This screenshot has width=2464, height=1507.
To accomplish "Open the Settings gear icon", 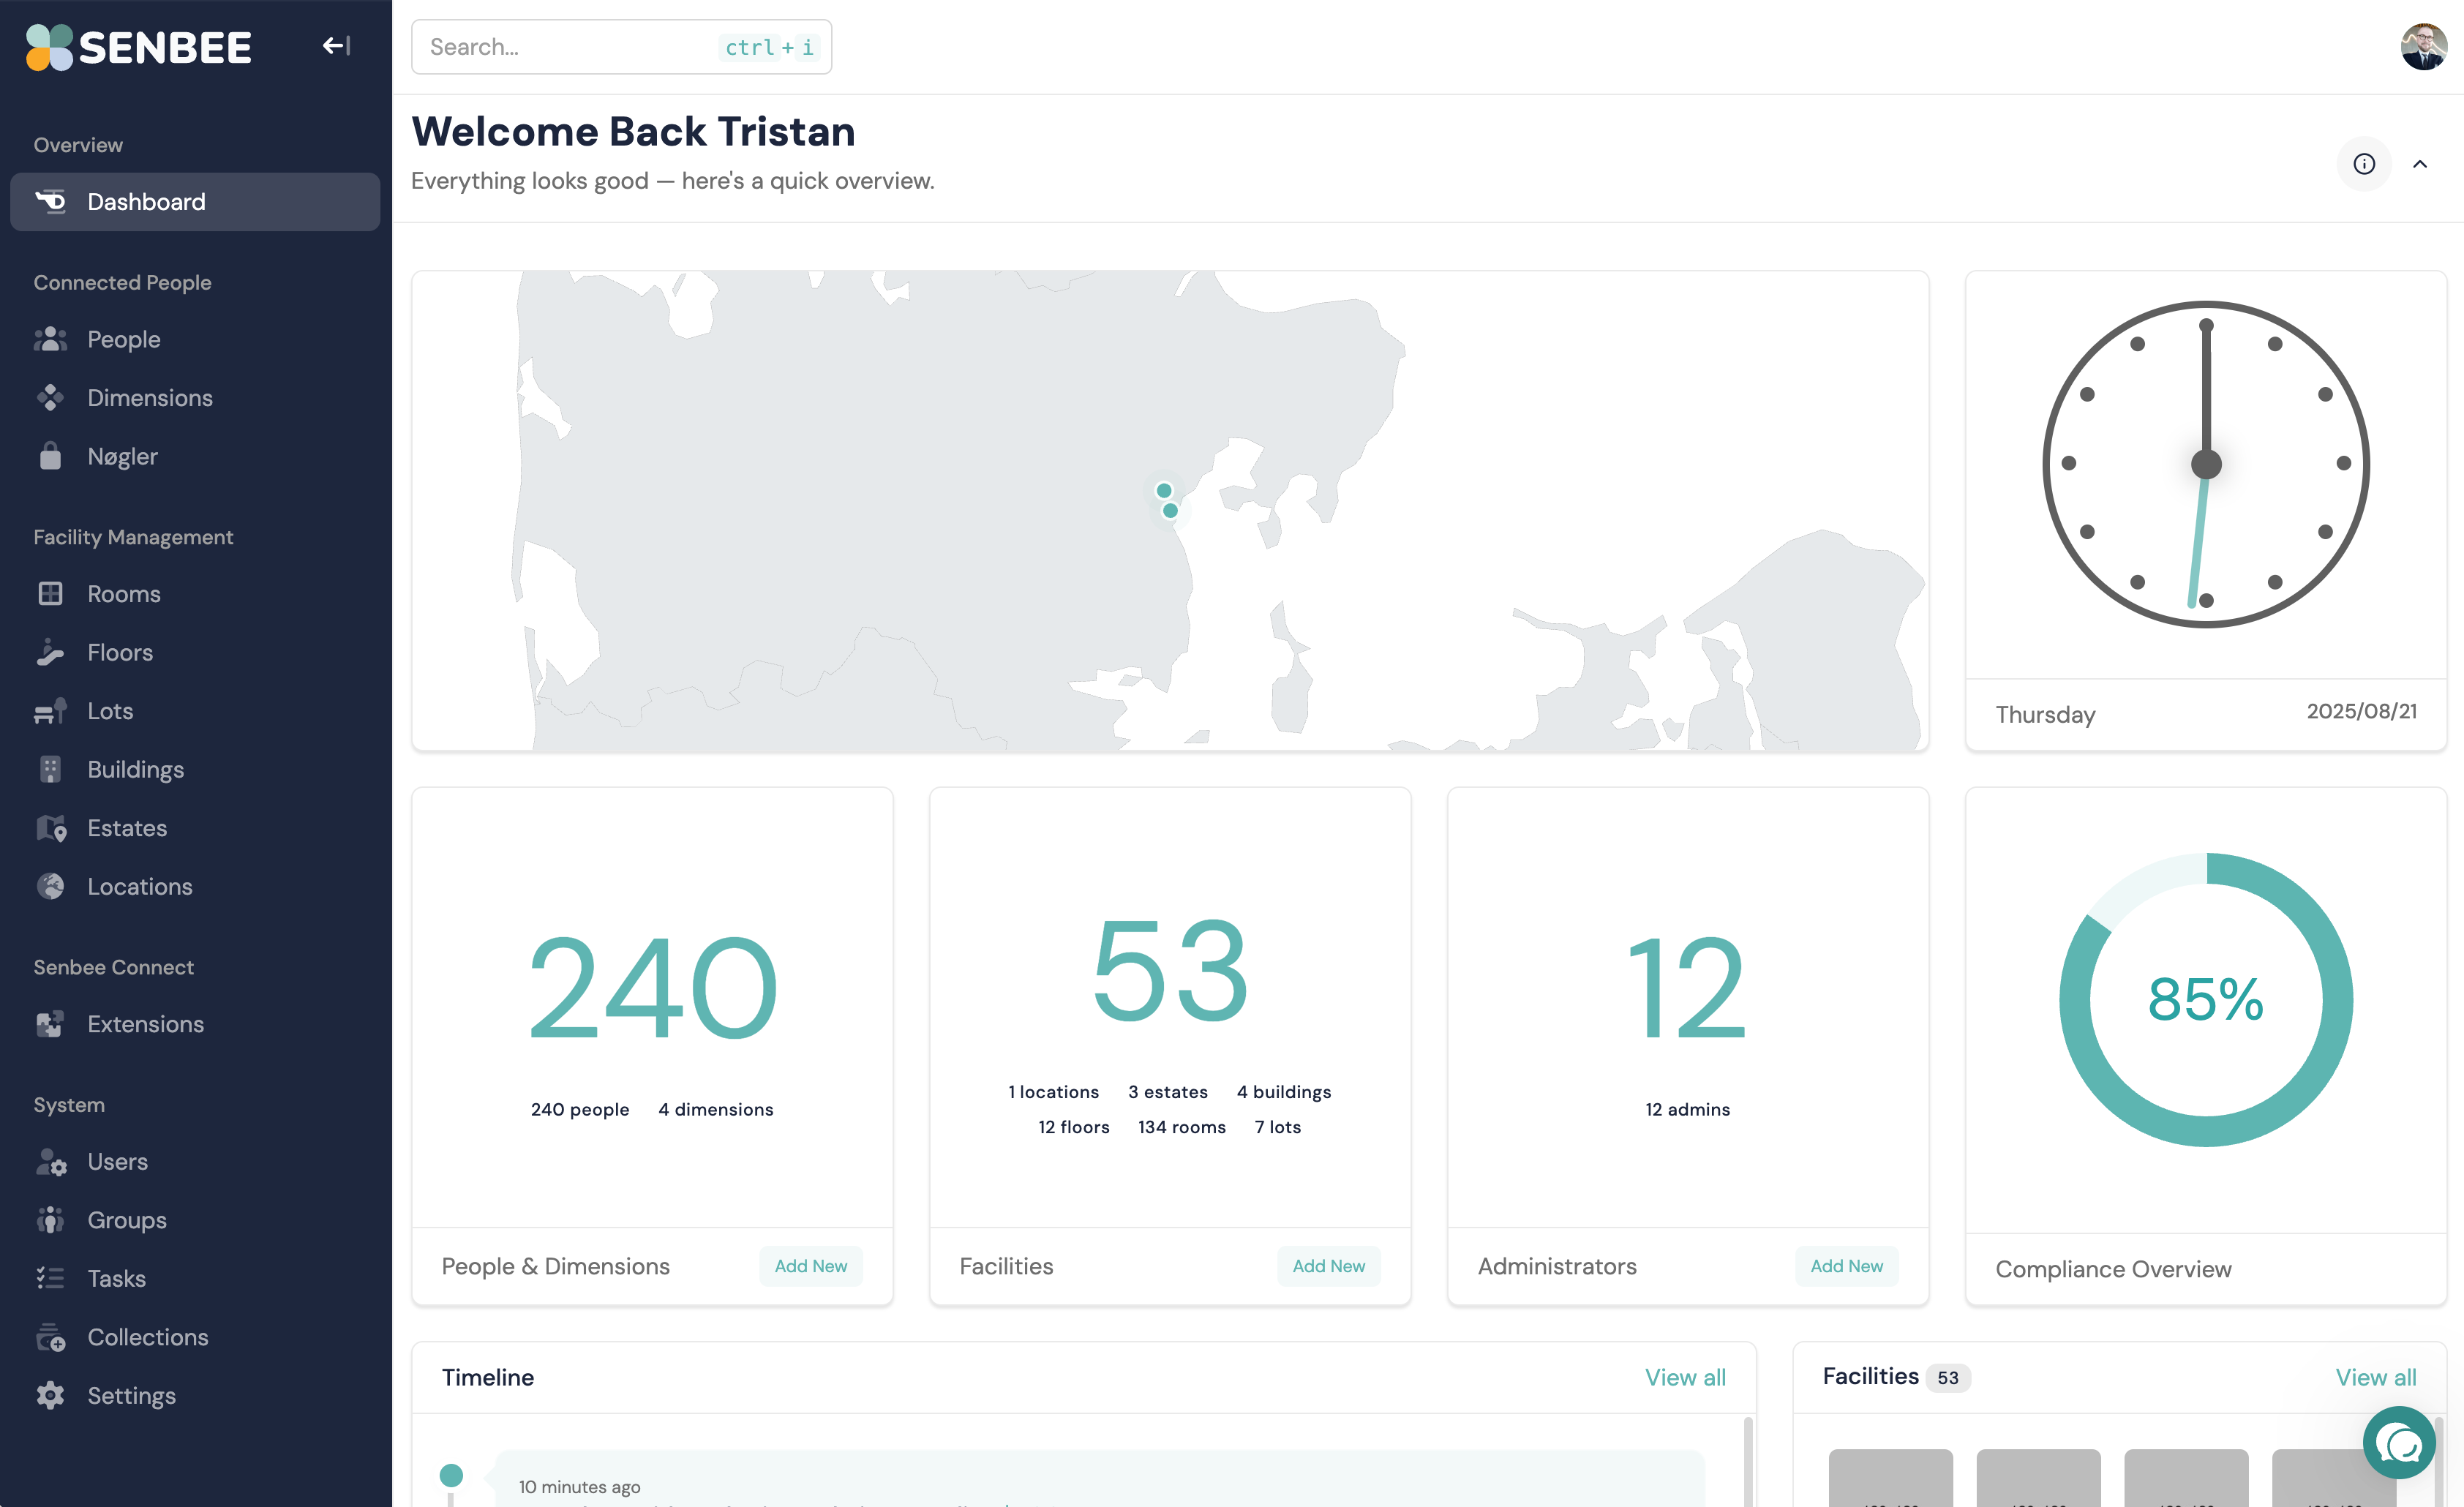I will tap(50, 1396).
